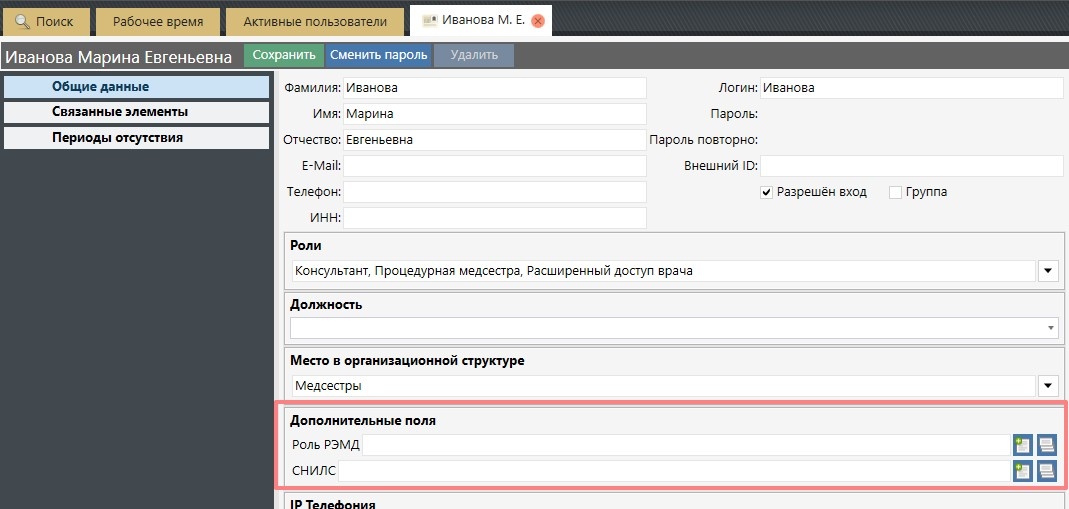
Task: Enable the Группа checkbox
Action: pos(895,192)
